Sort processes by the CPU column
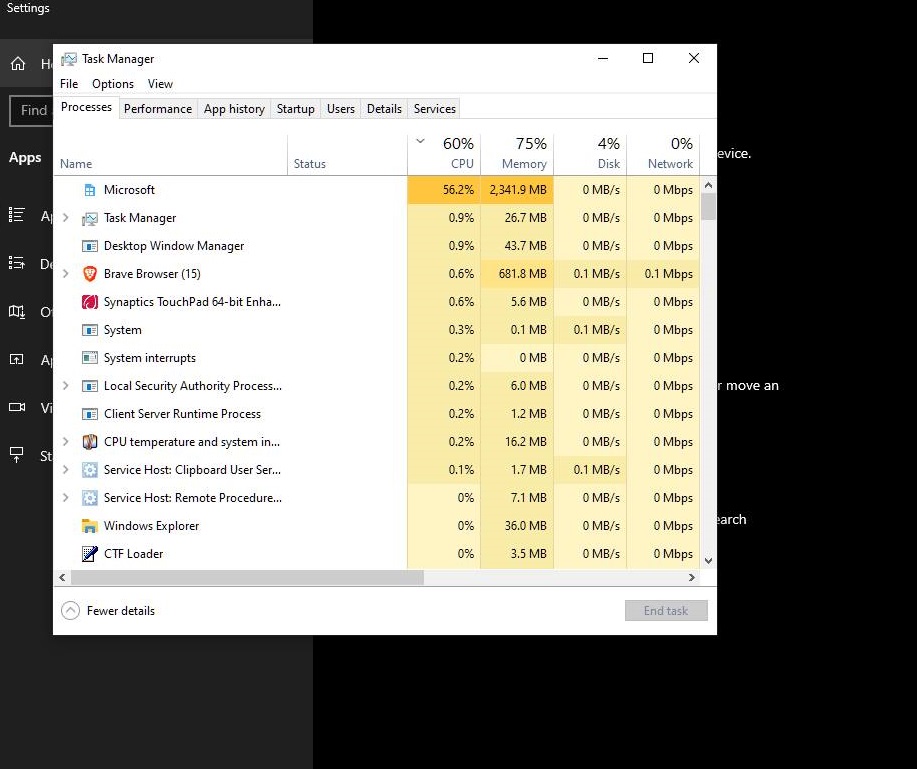The height and width of the screenshot is (769, 917). tap(447, 152)
